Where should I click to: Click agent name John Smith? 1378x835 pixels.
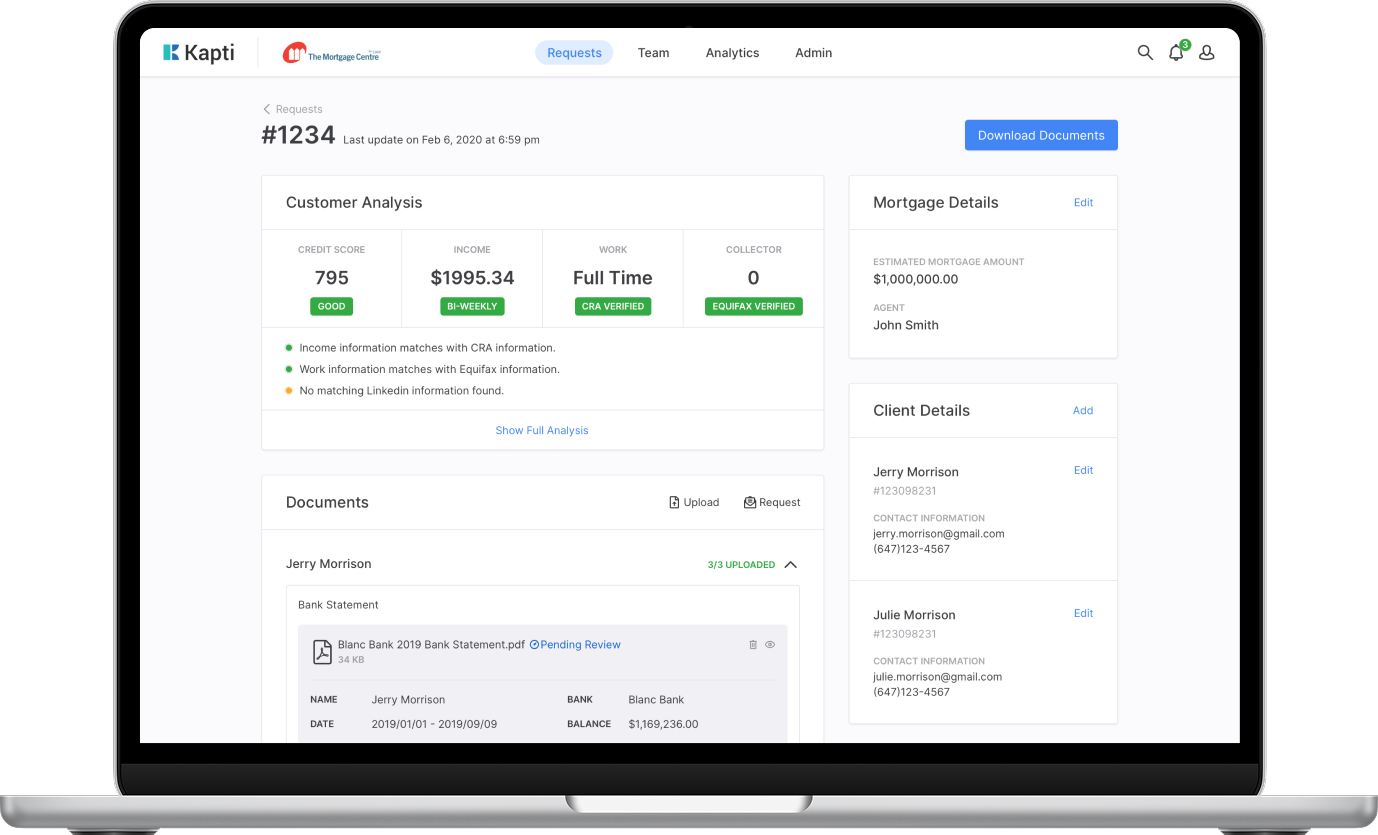pos(906,325)
